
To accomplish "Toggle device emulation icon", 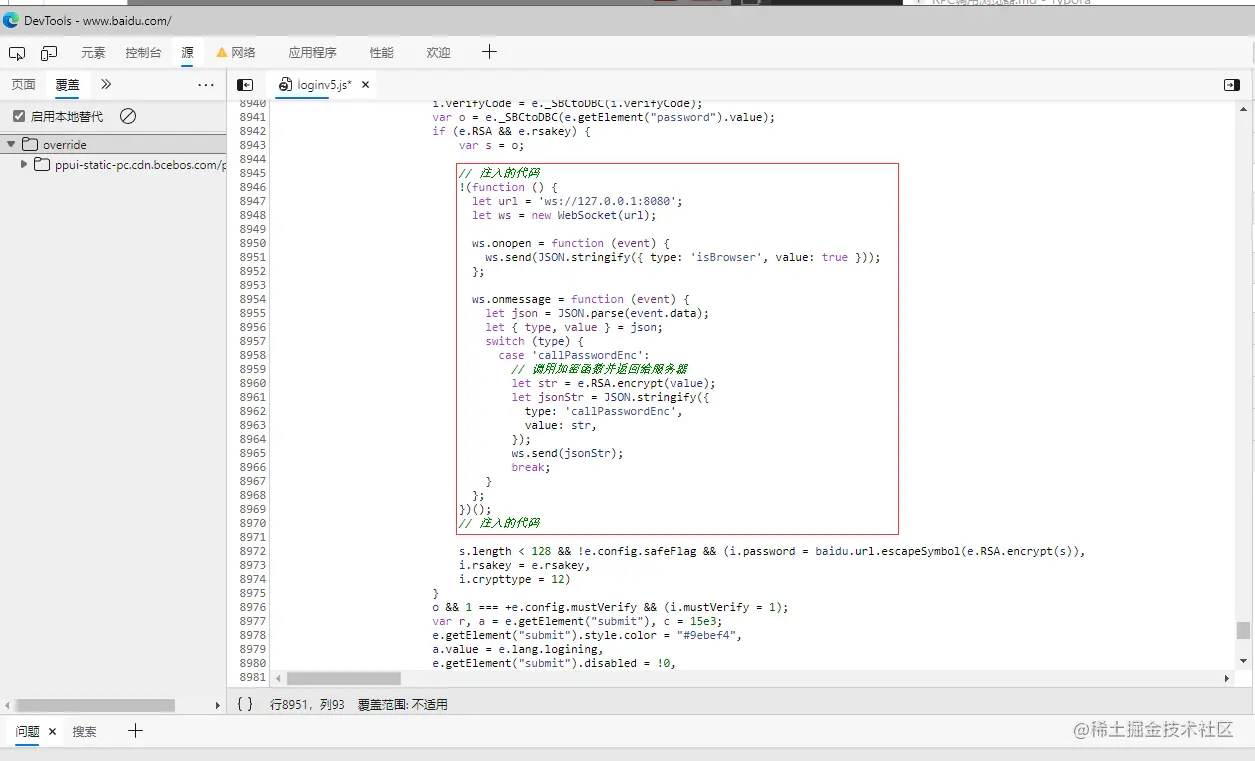I will pos(48,53).
